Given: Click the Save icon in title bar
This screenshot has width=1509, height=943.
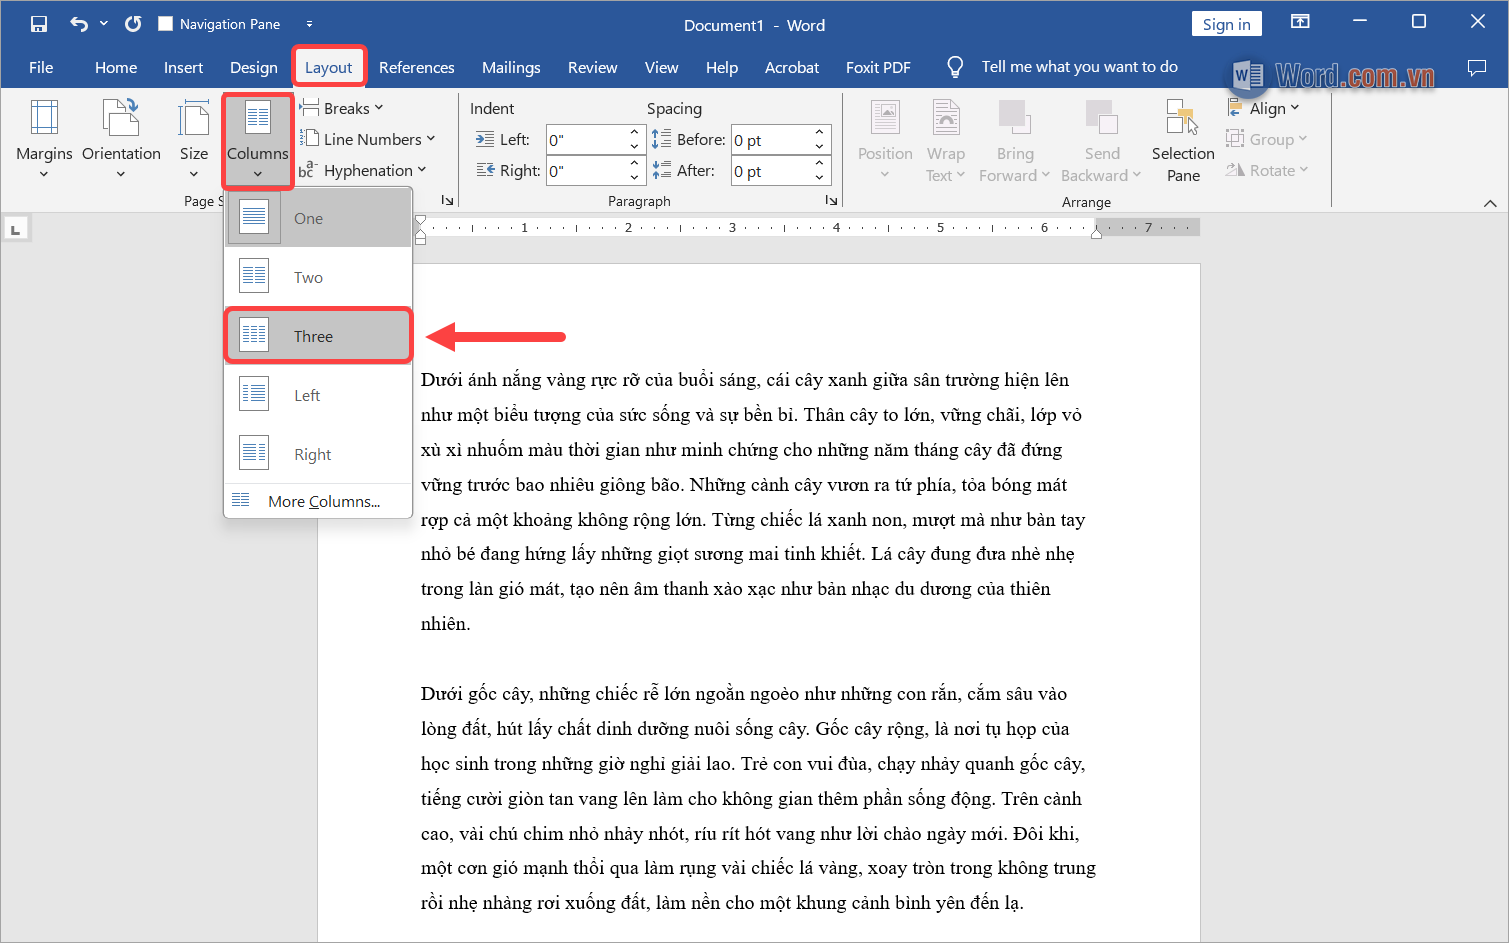Looking at the screenshot, I should (39, 24).
